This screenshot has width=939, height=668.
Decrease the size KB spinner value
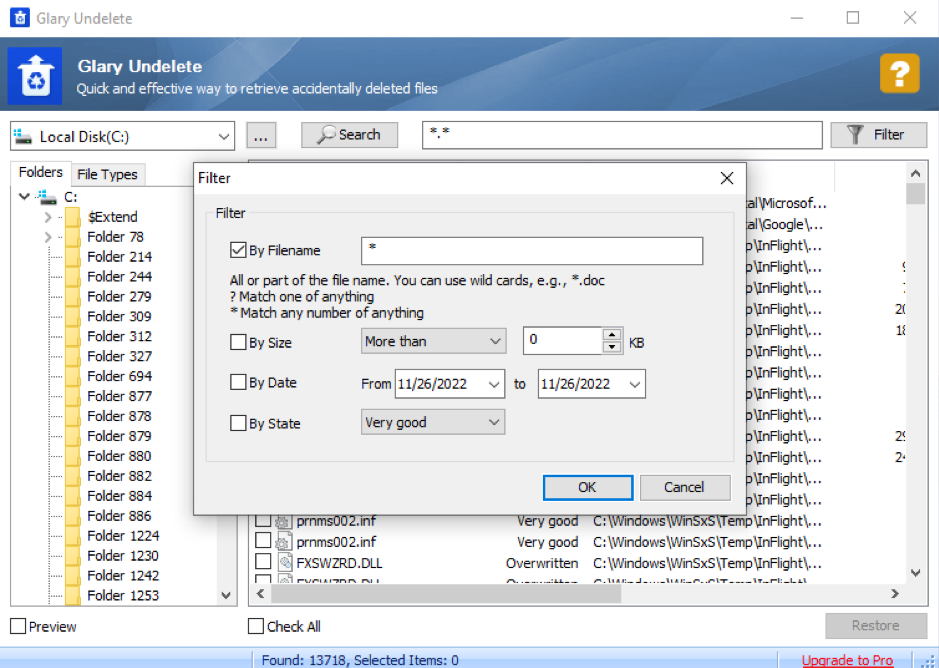(x=611, y=347)
